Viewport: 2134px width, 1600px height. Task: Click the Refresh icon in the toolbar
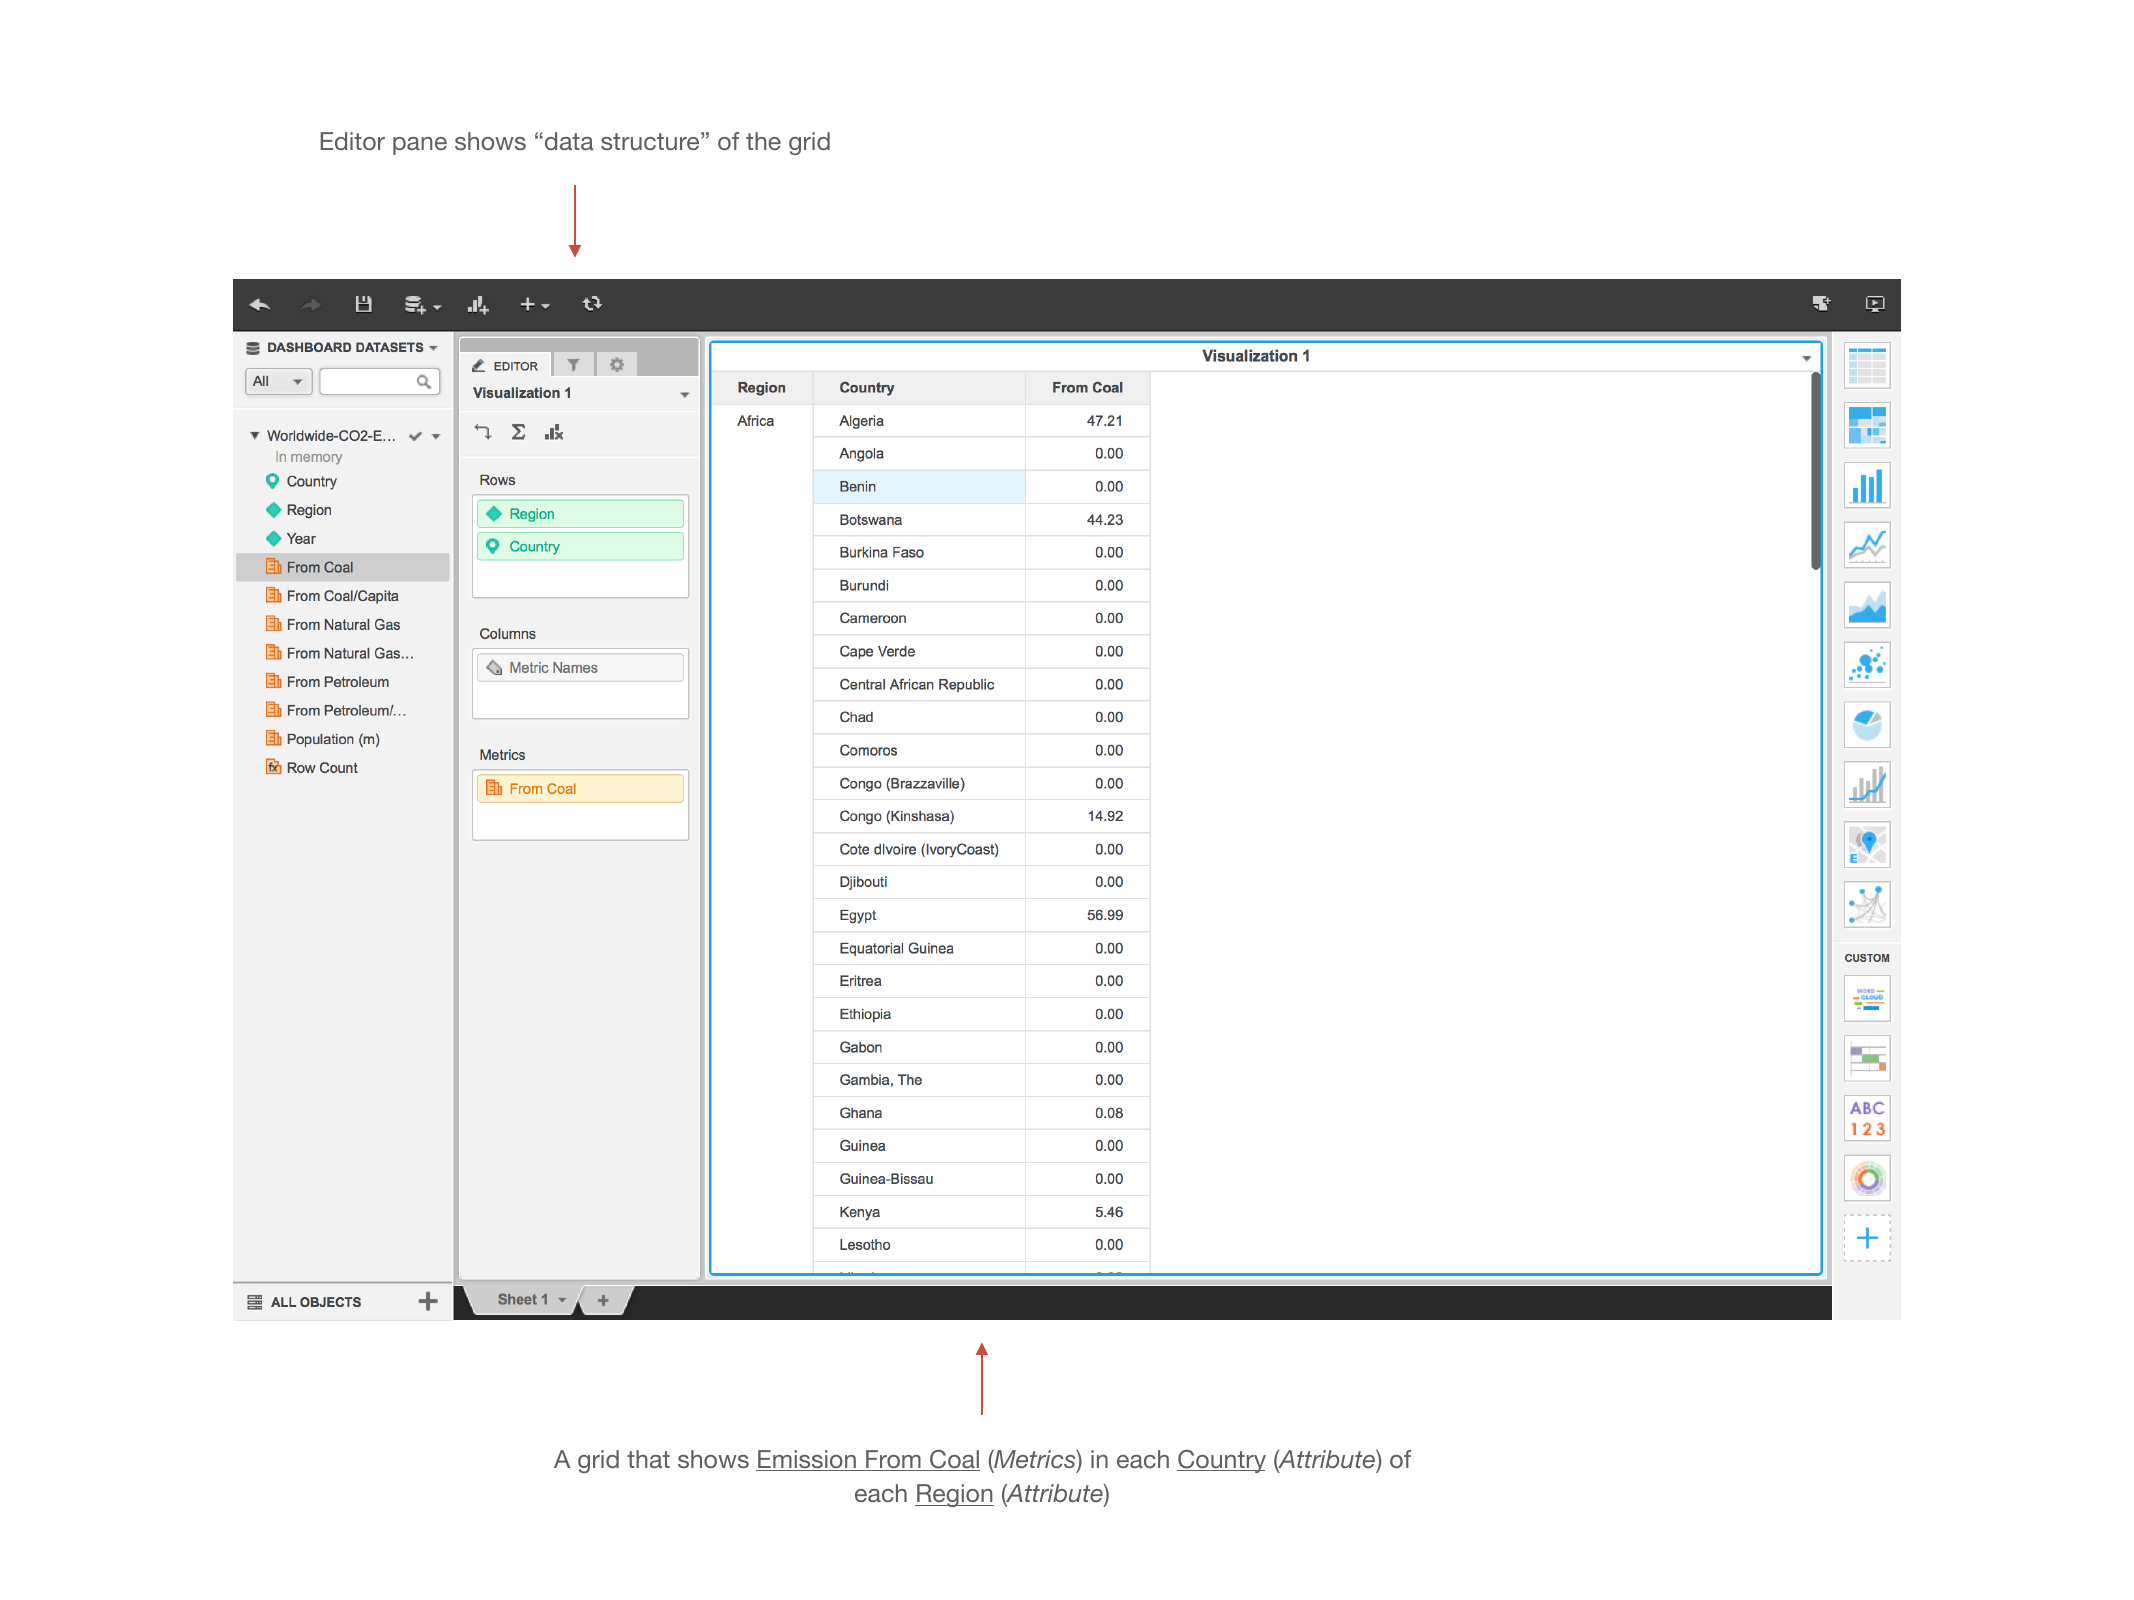click(592, 304)
